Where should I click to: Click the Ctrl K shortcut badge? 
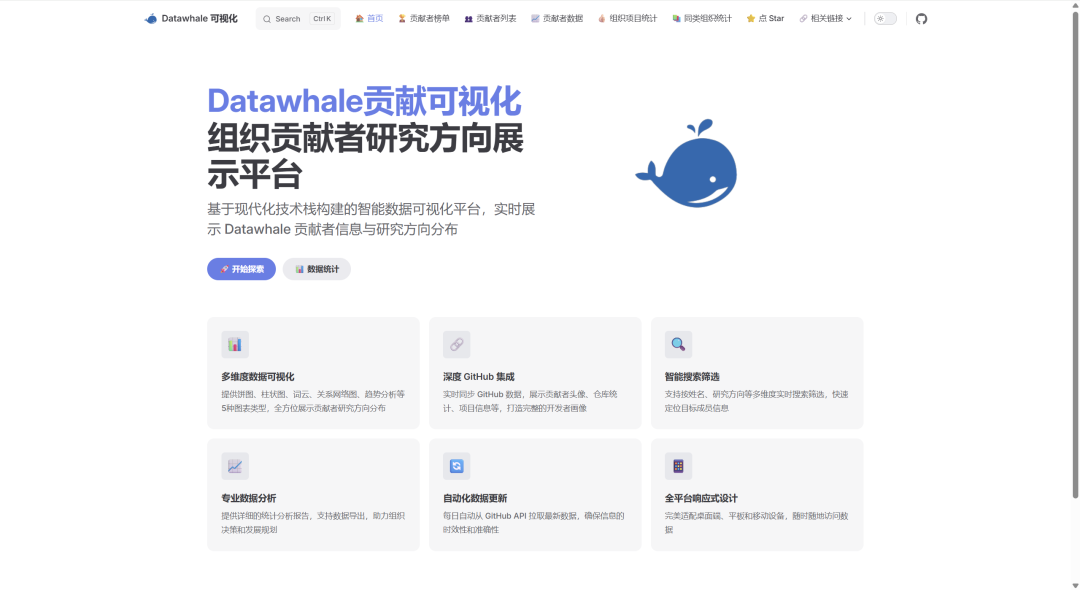tap(322, 19)
